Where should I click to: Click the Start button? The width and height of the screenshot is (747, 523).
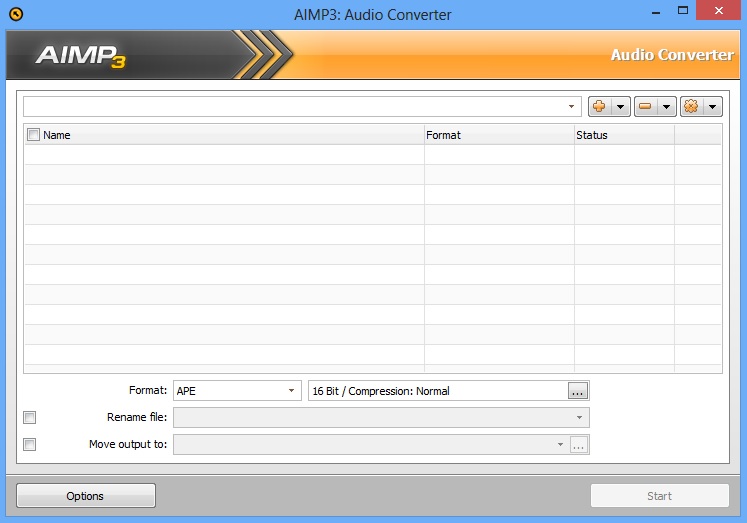pyautogui.click(x=660, y=496)
